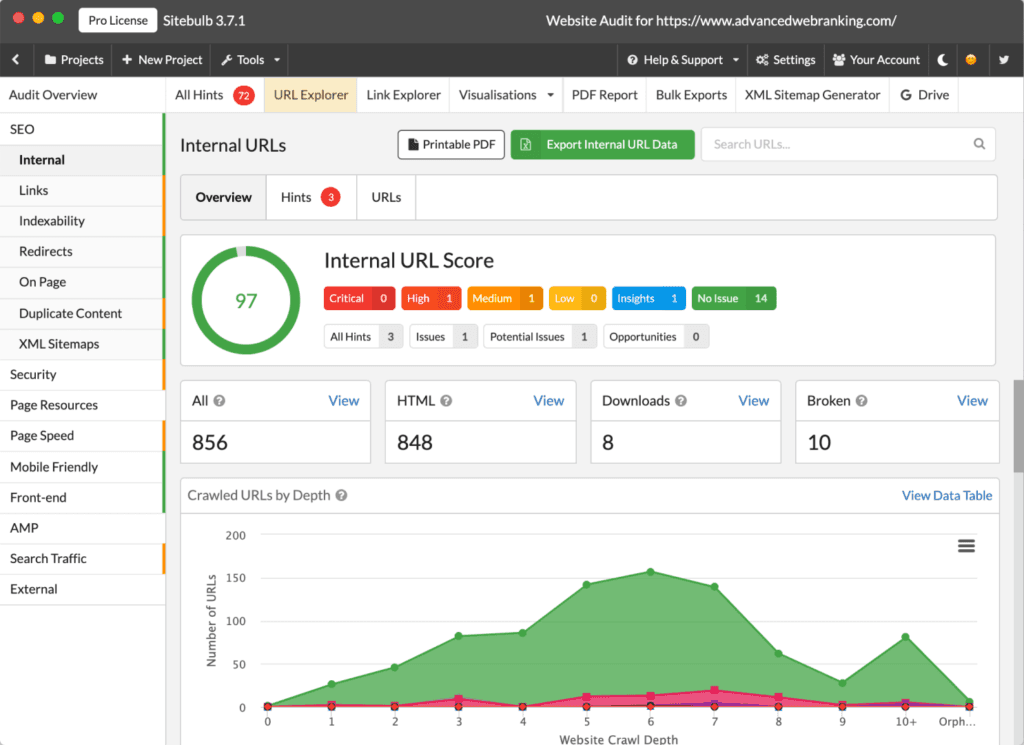View HTML URLs link

tap(549, 401)
